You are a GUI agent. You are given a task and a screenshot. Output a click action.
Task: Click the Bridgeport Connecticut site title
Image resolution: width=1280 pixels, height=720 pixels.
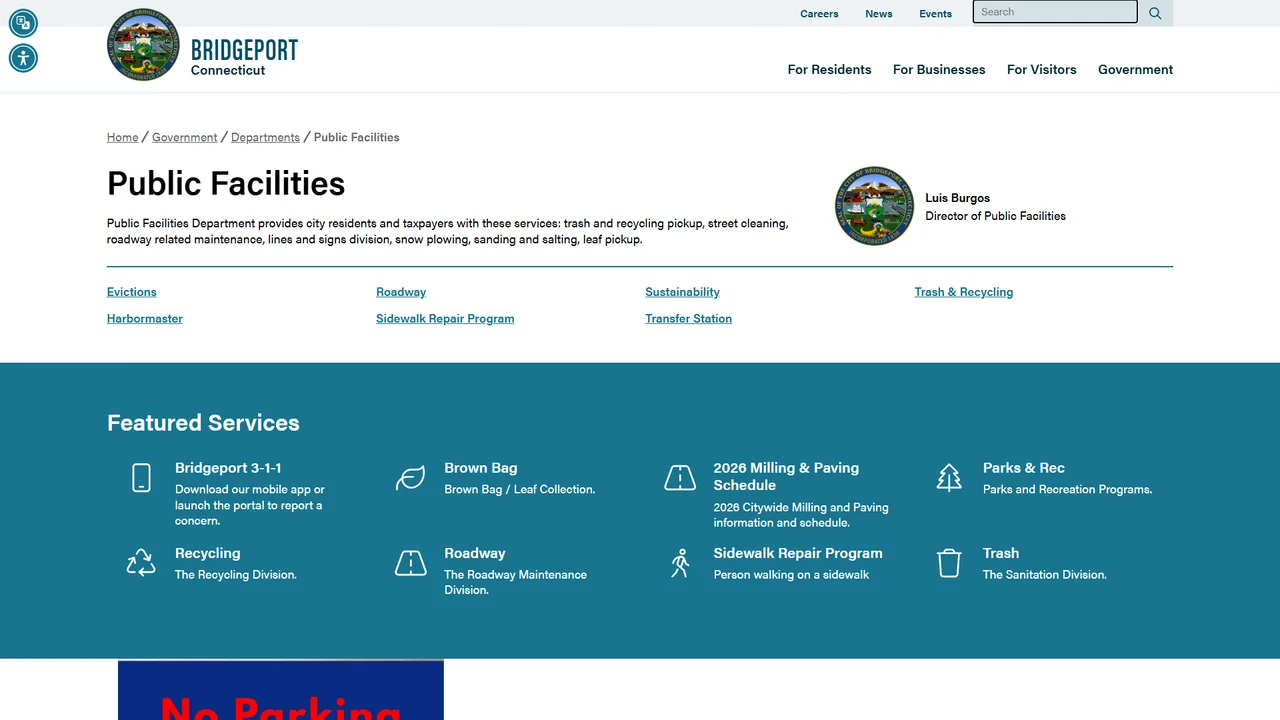click(244, 57)
